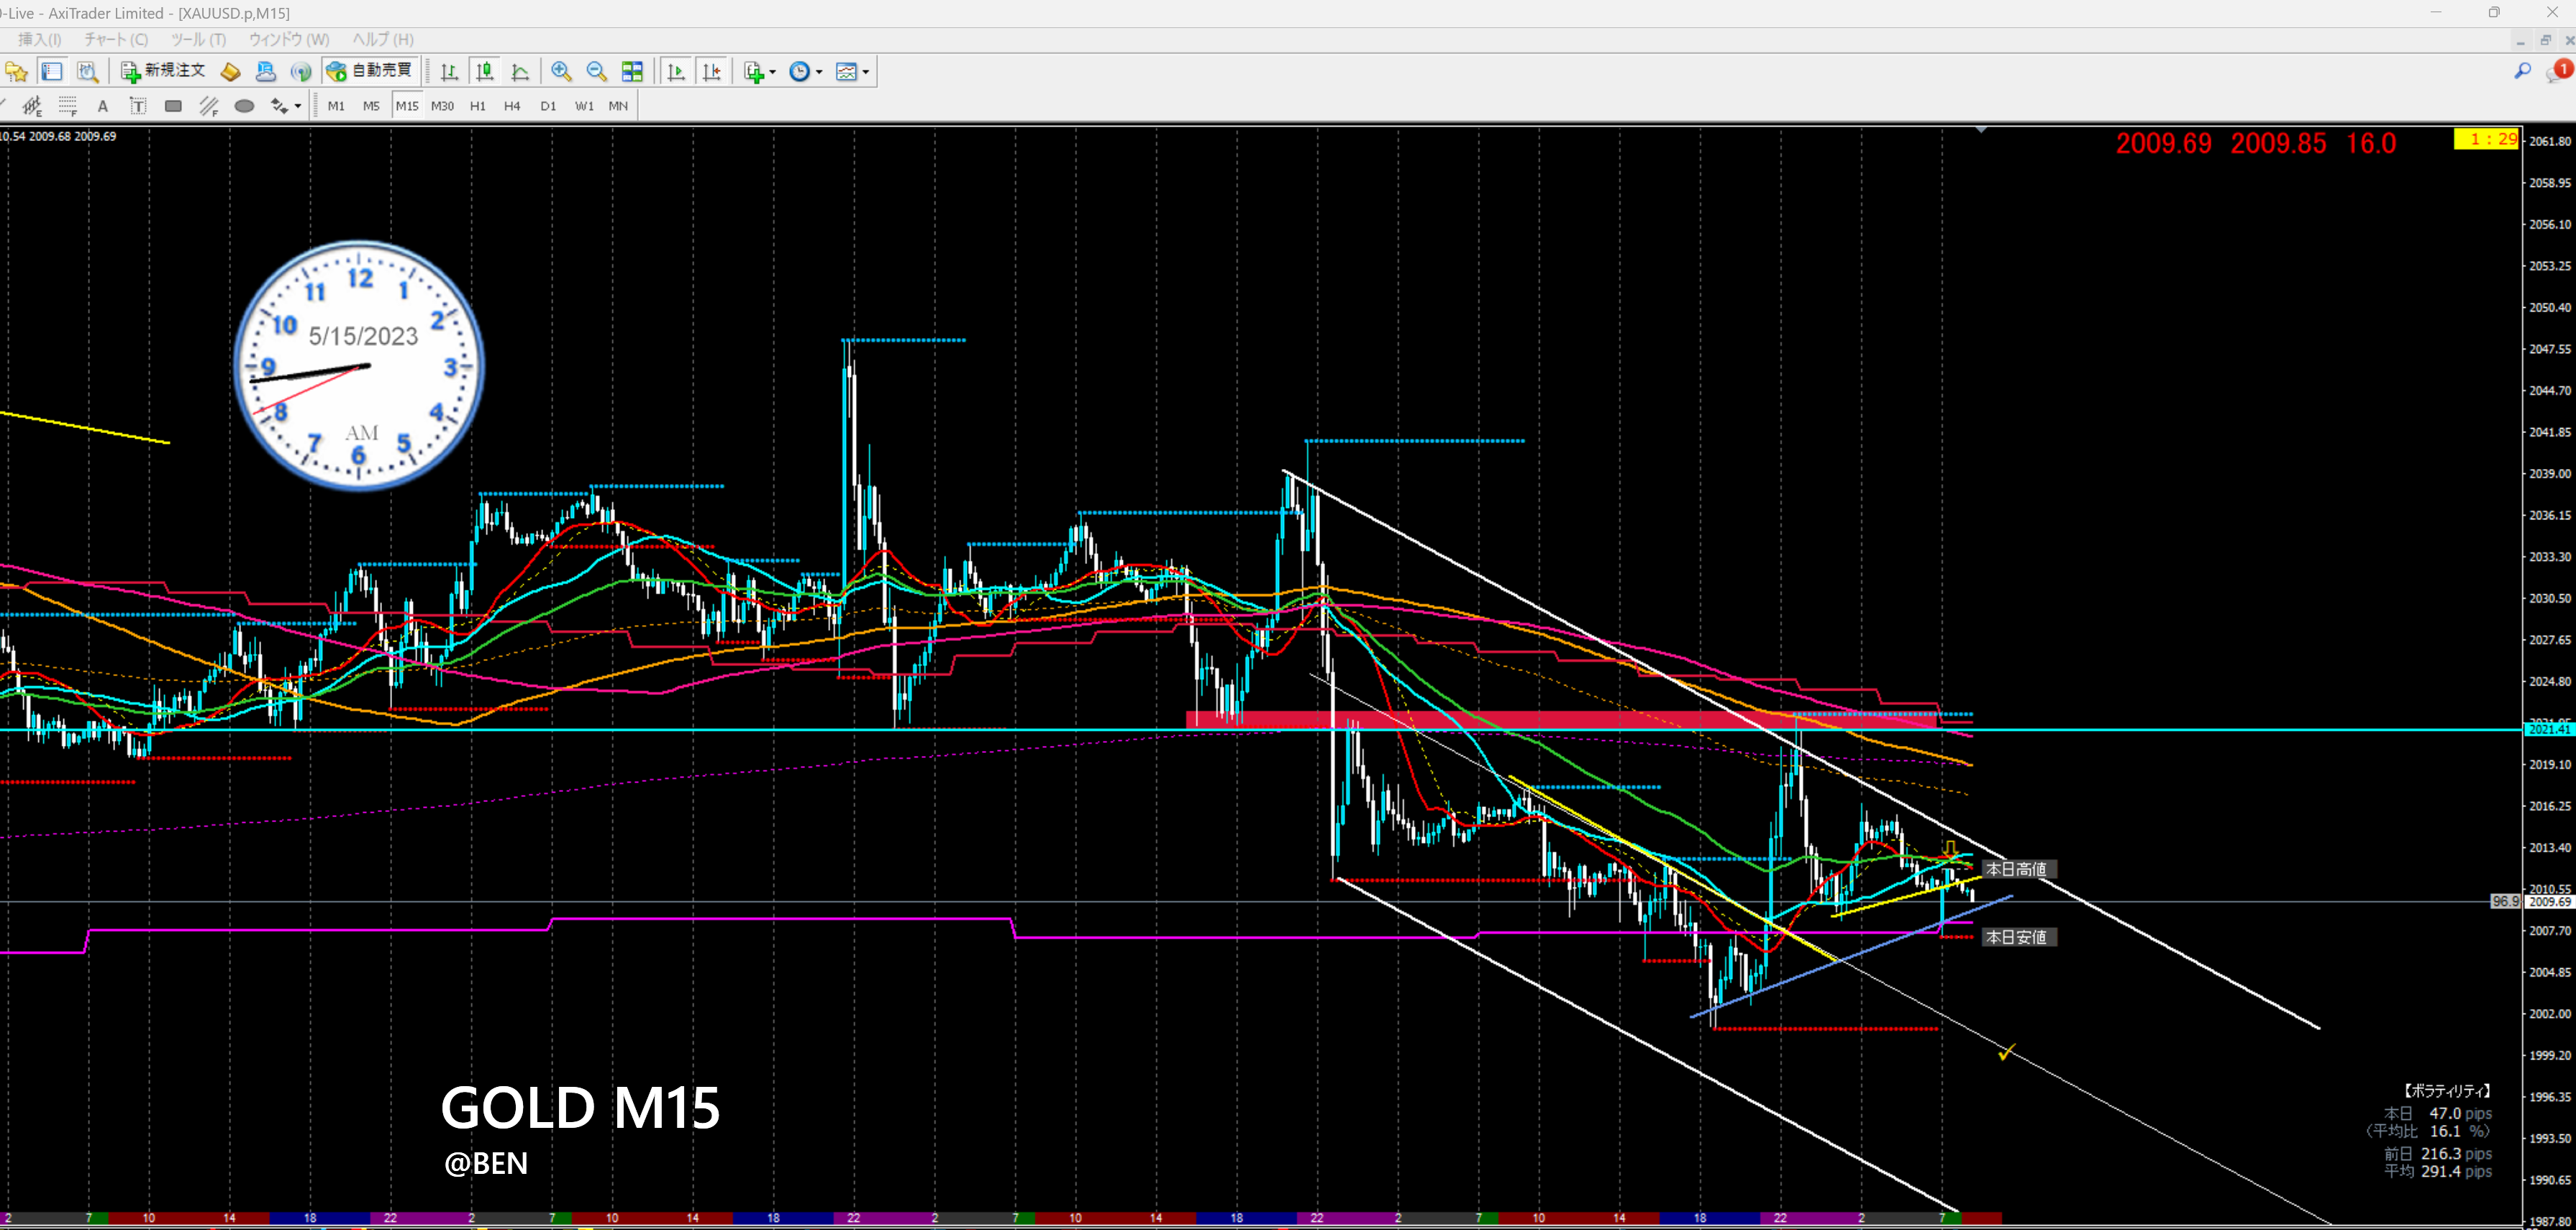Pick the text label tool
The image size is (2576, 1230).
[x=138, y=106]
